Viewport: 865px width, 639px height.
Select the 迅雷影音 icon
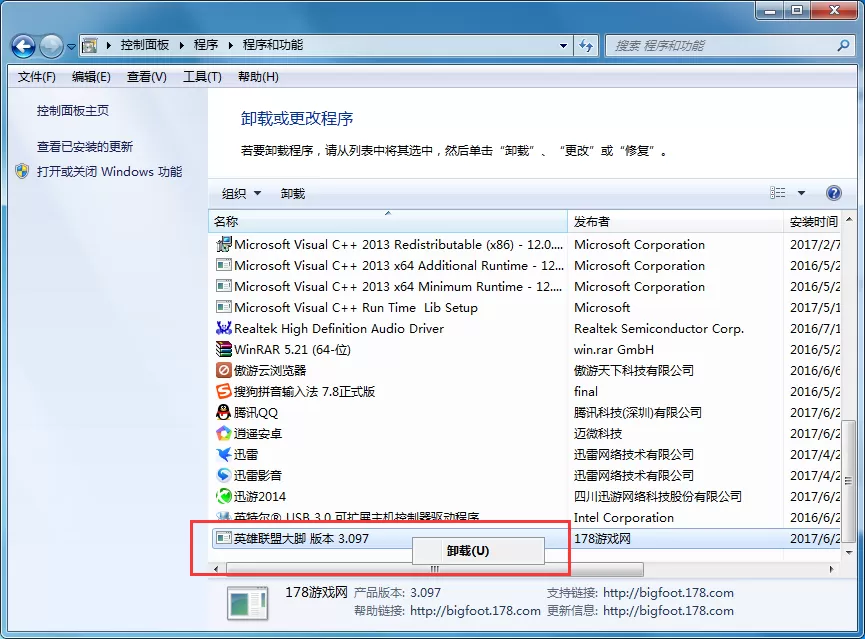pyautogui.click(x=223, y=475)
